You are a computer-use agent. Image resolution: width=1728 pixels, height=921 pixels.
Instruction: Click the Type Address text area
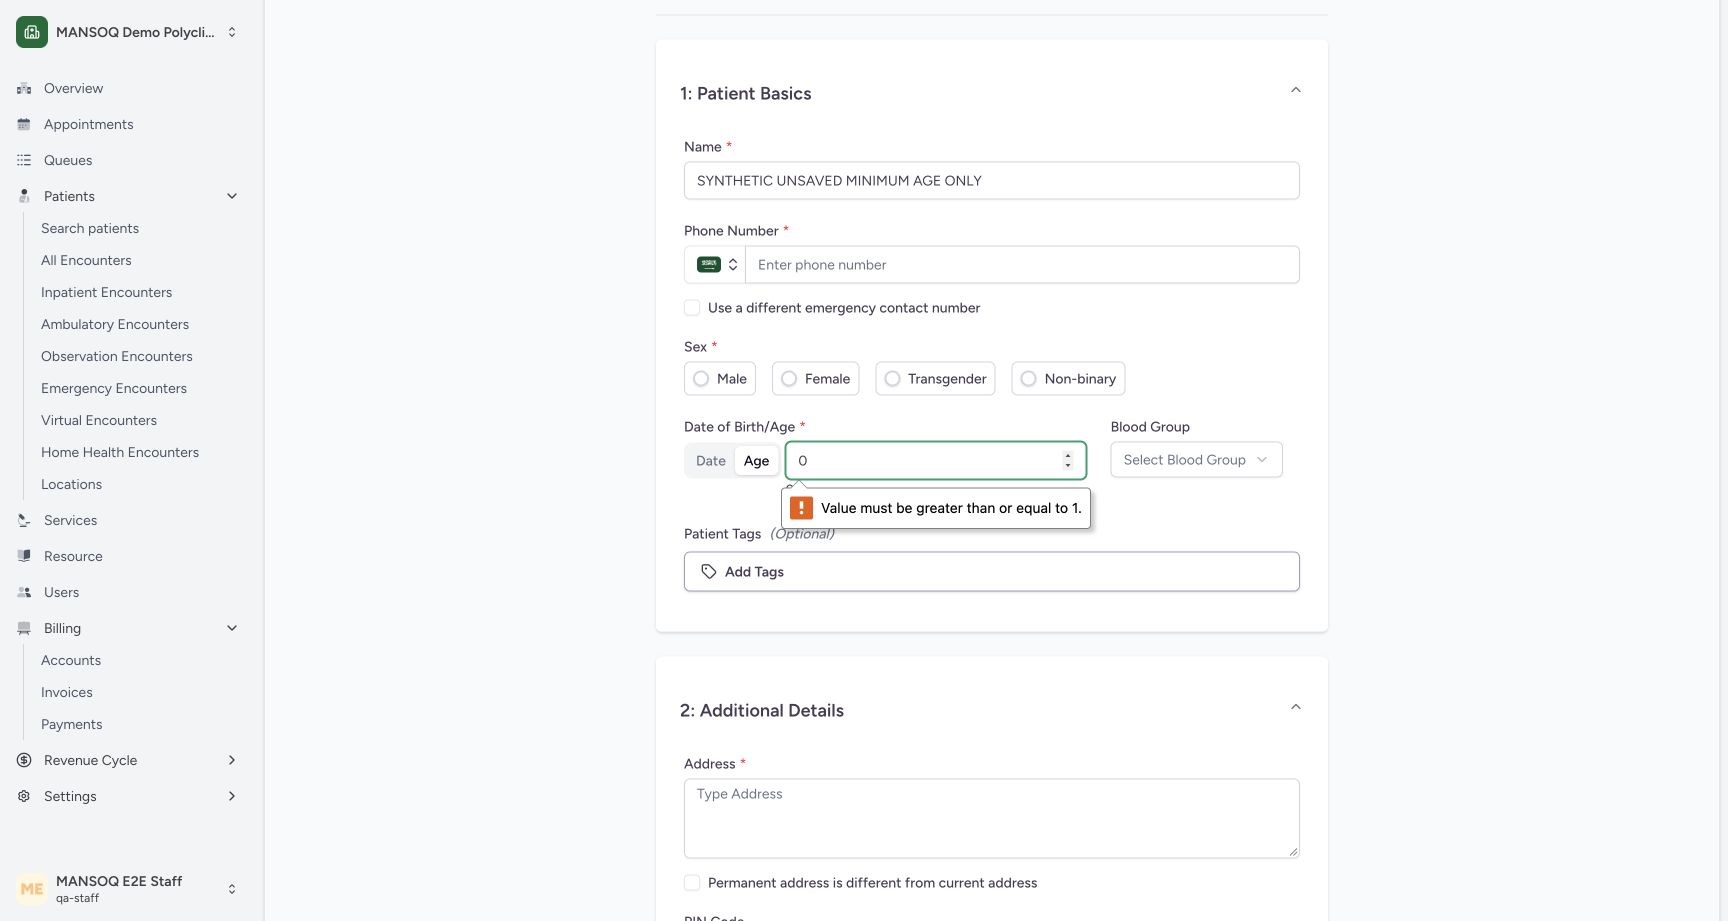coord(991,818)
